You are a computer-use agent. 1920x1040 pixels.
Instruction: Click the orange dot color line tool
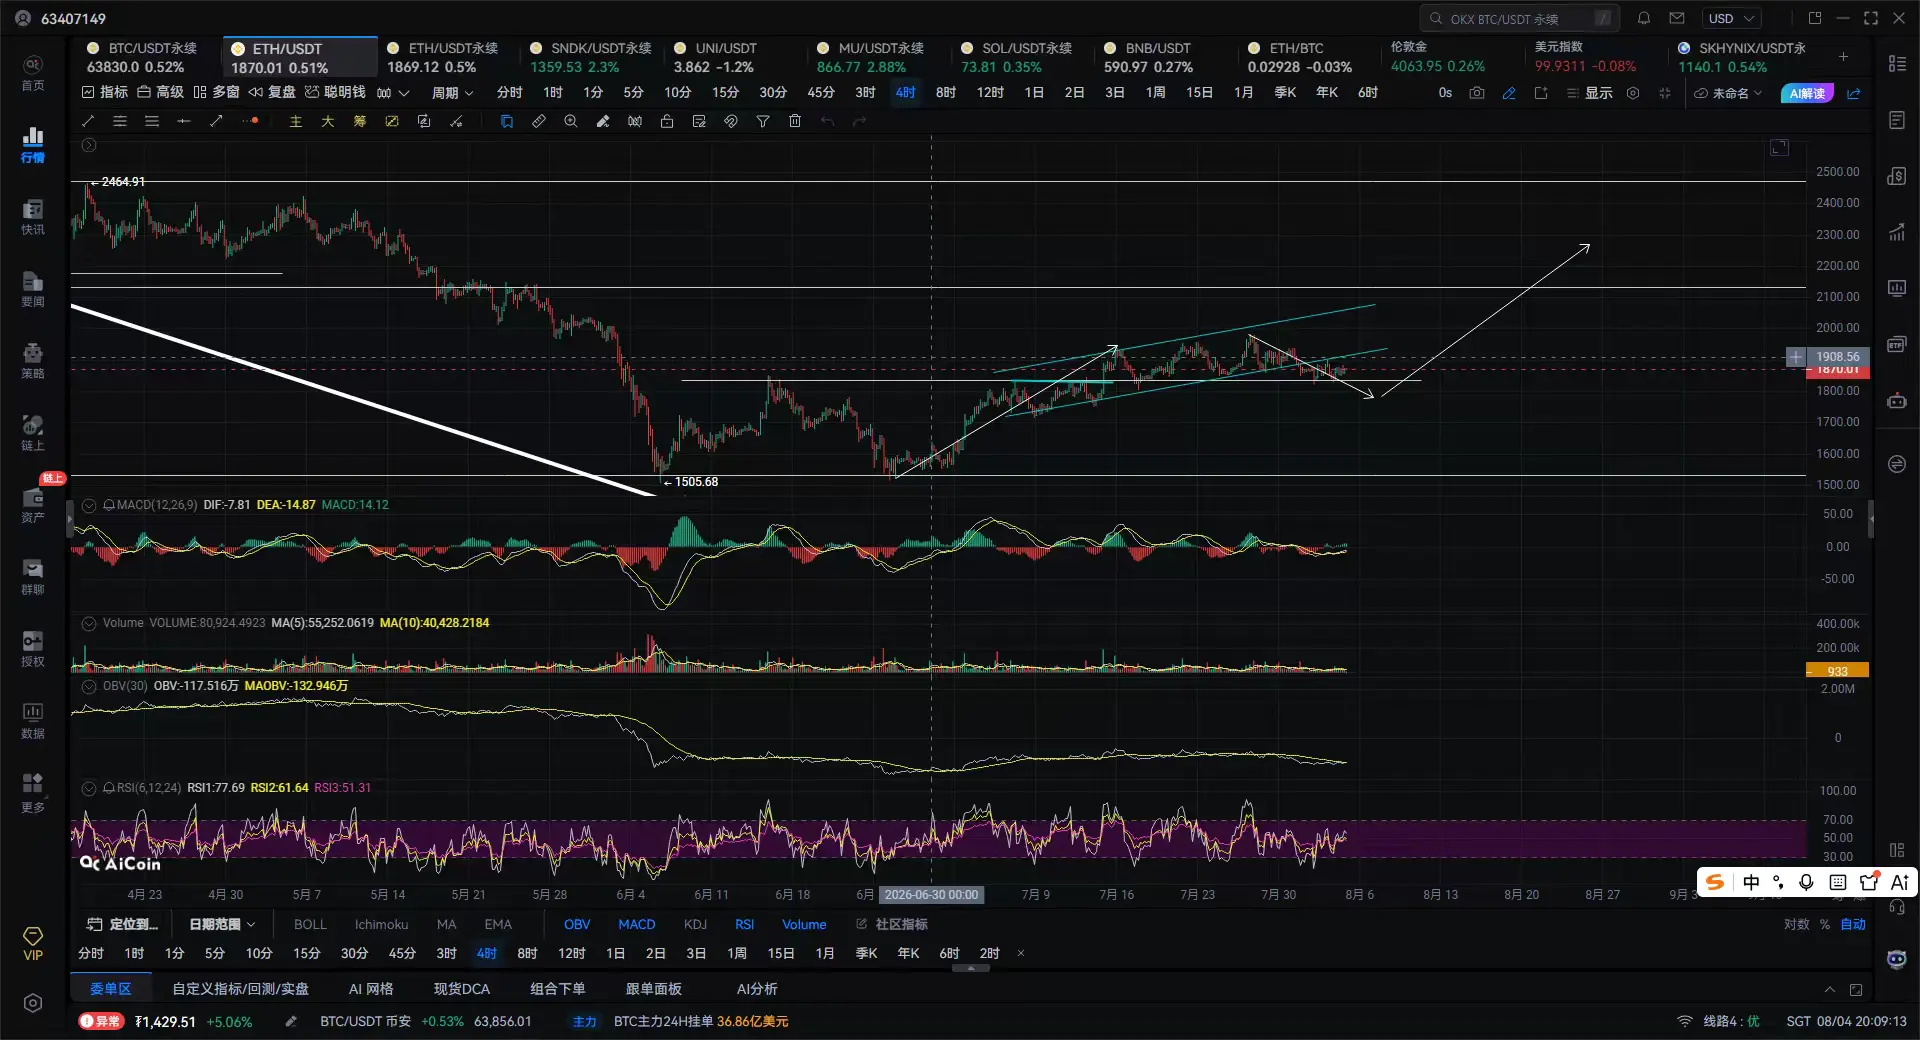pyautogui.click(x=250, y=121)
